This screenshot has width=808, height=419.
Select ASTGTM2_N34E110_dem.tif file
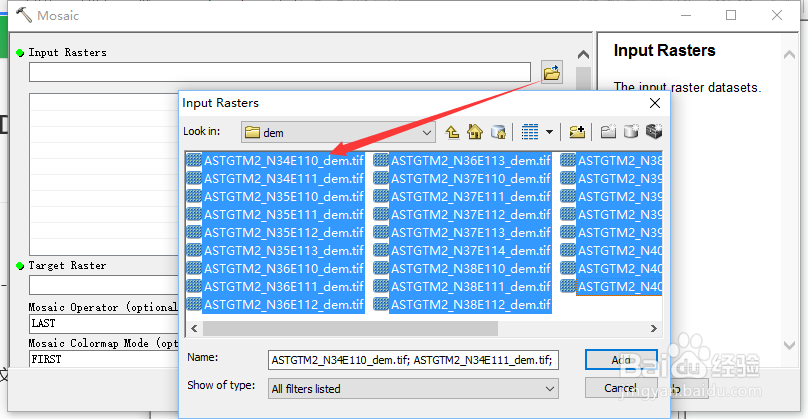[x=283, y=161]
